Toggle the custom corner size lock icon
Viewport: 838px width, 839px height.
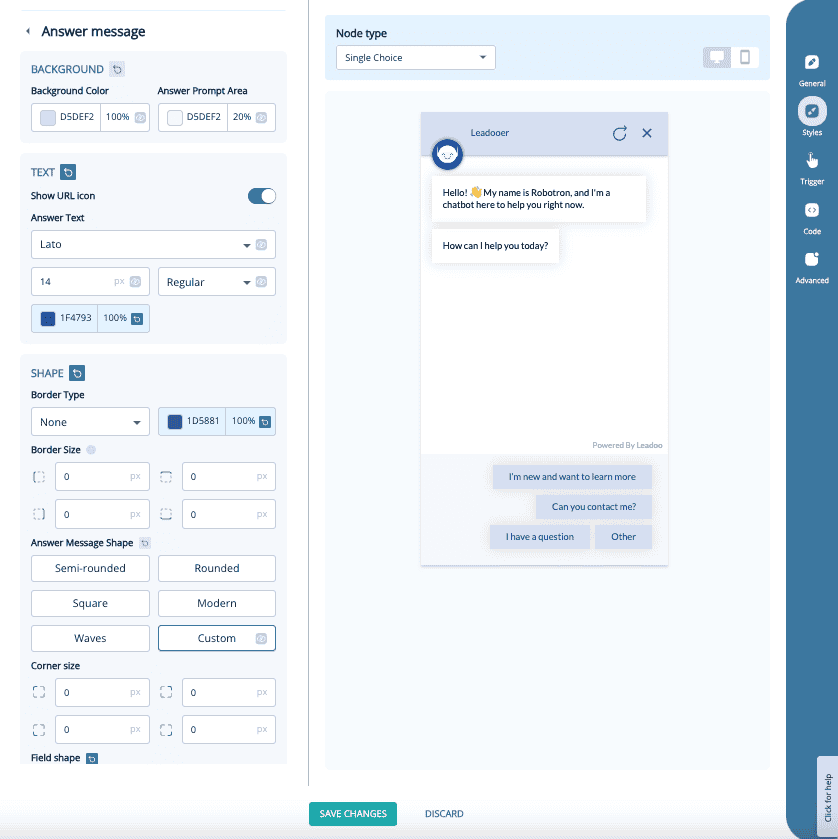coord(260,638)
